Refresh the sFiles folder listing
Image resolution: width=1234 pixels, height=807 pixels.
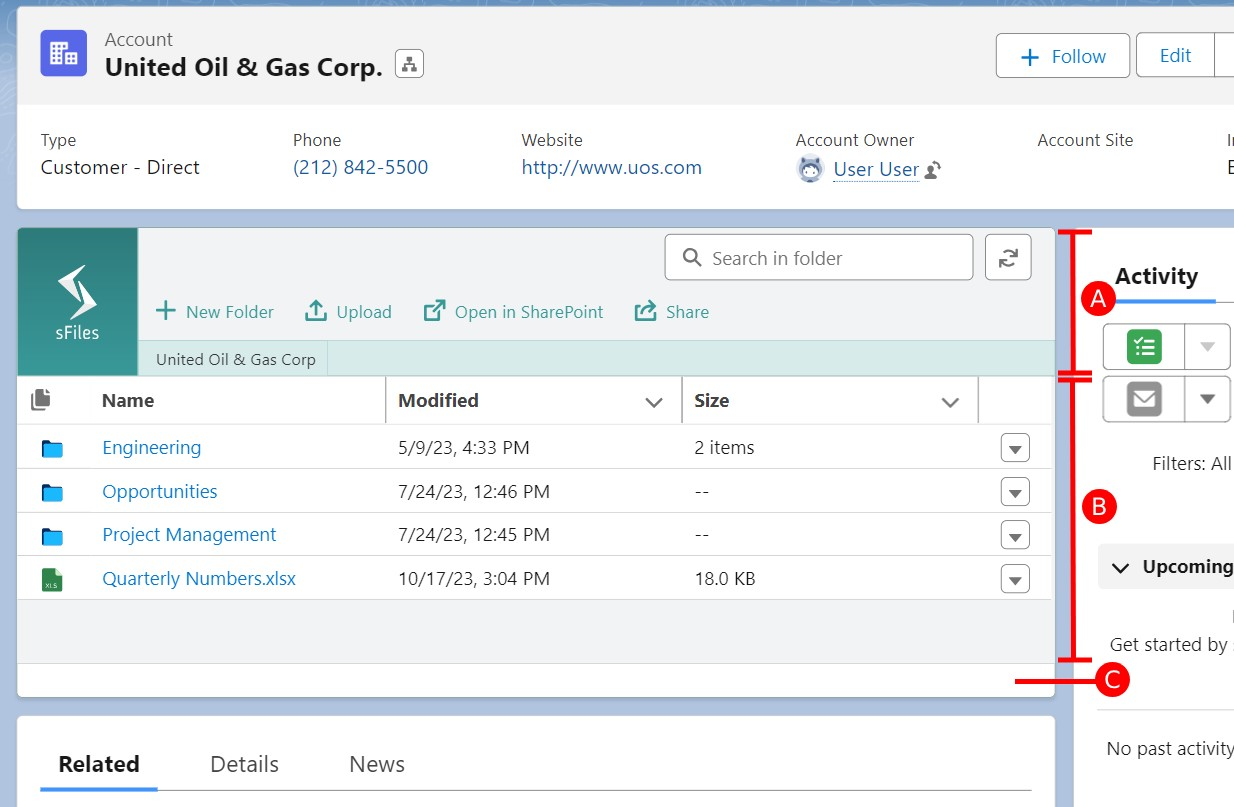pos(1008,258)
